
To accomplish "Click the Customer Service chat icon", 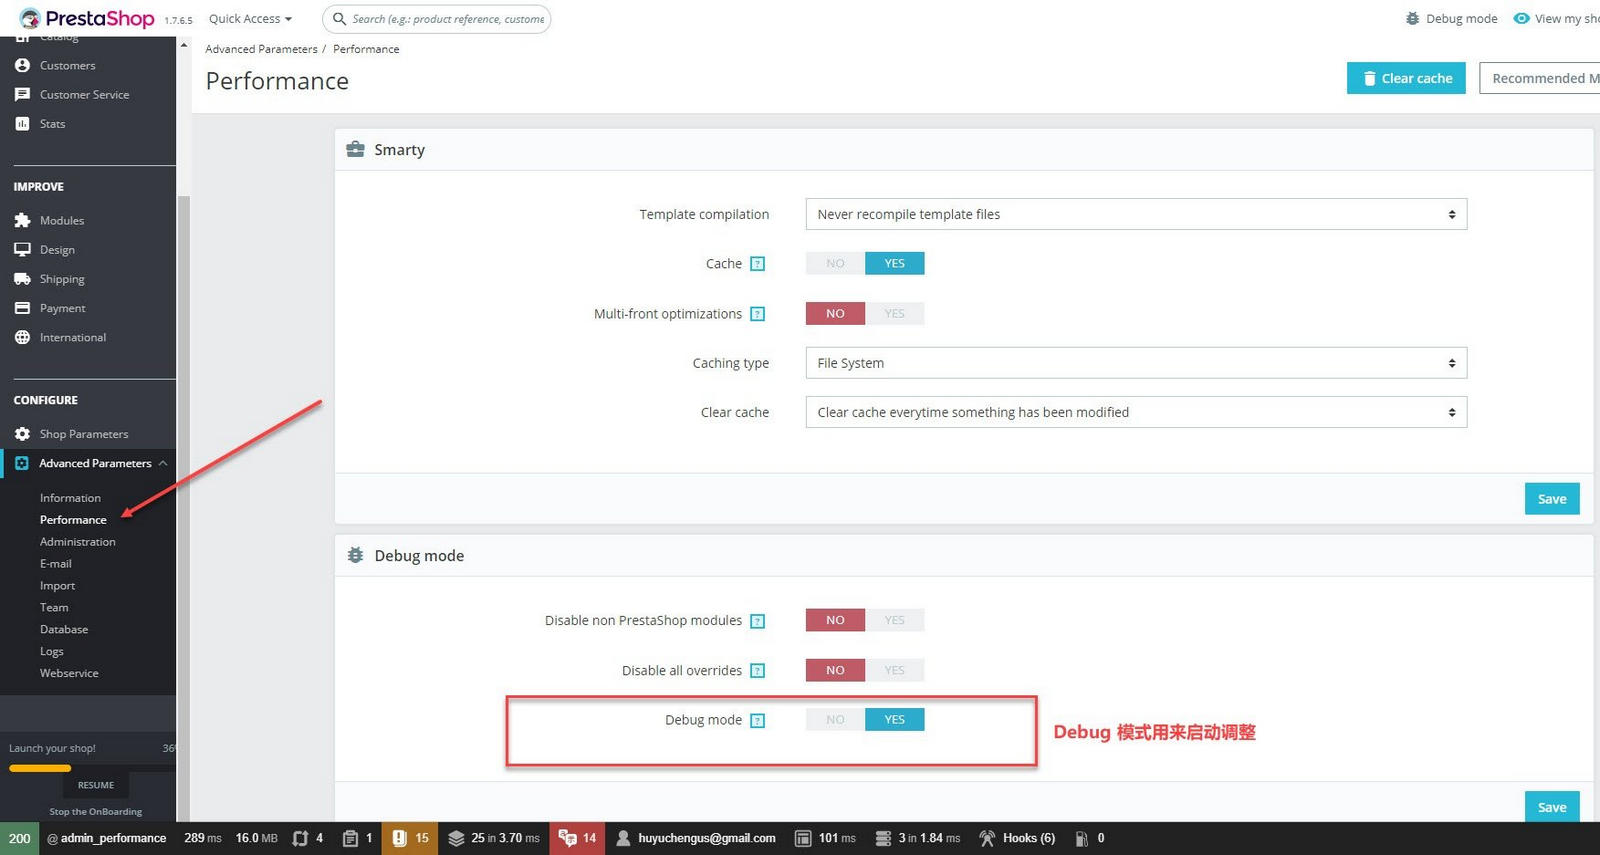I will 22,94.
